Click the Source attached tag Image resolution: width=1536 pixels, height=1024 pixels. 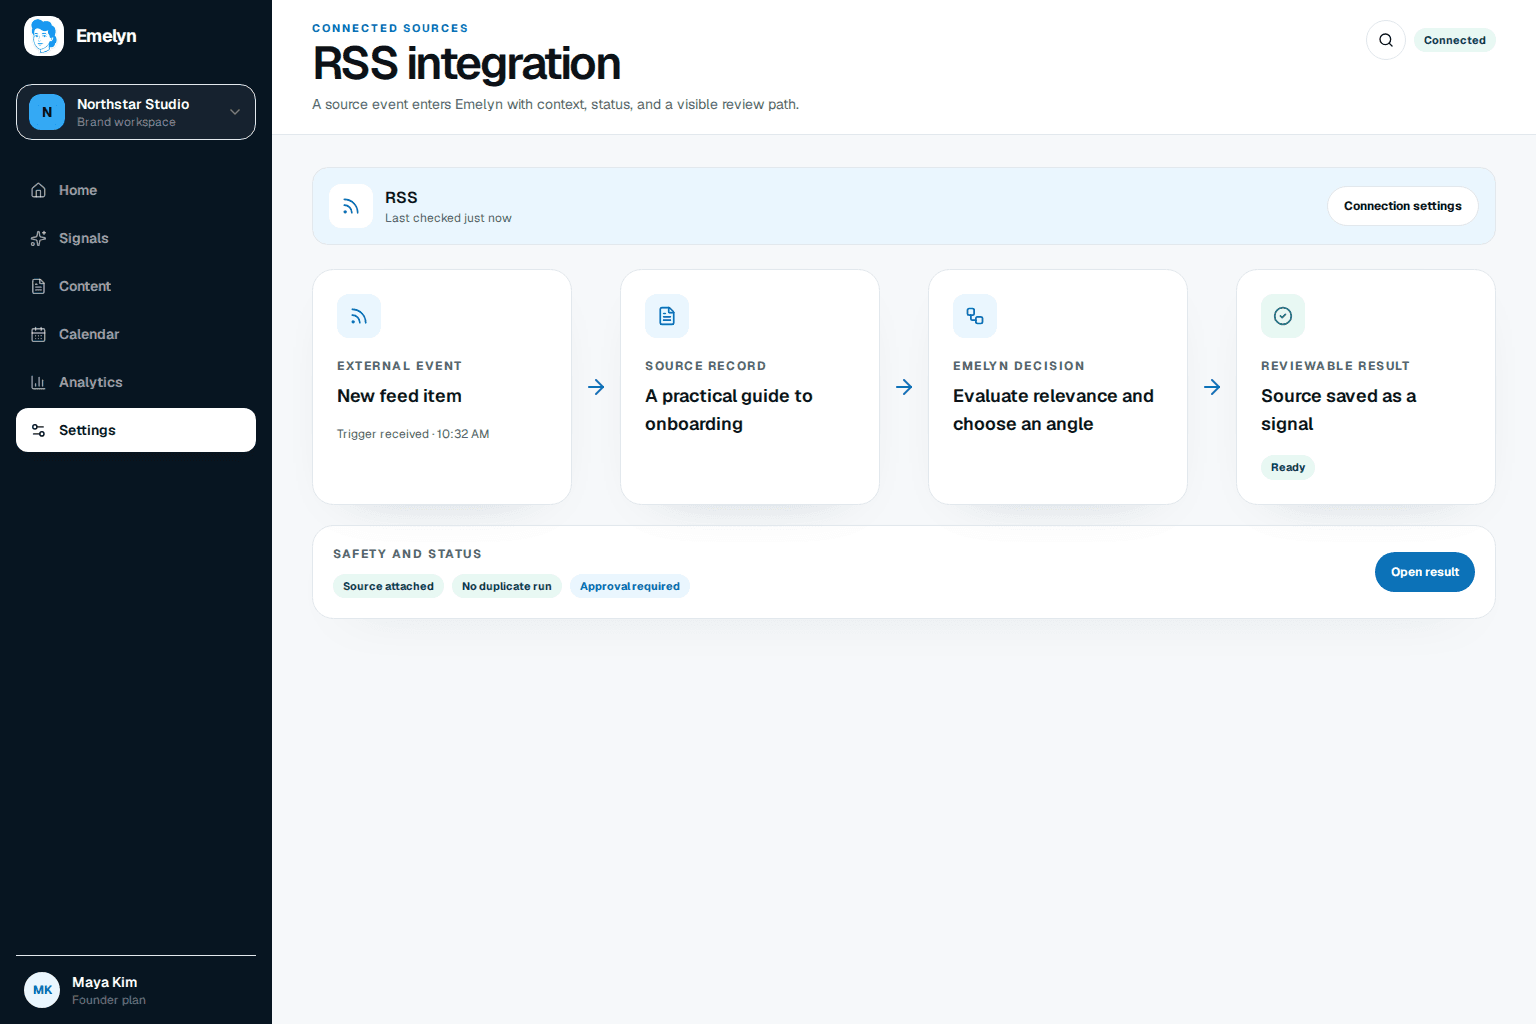pyautogui.click(x=388, y=586)
